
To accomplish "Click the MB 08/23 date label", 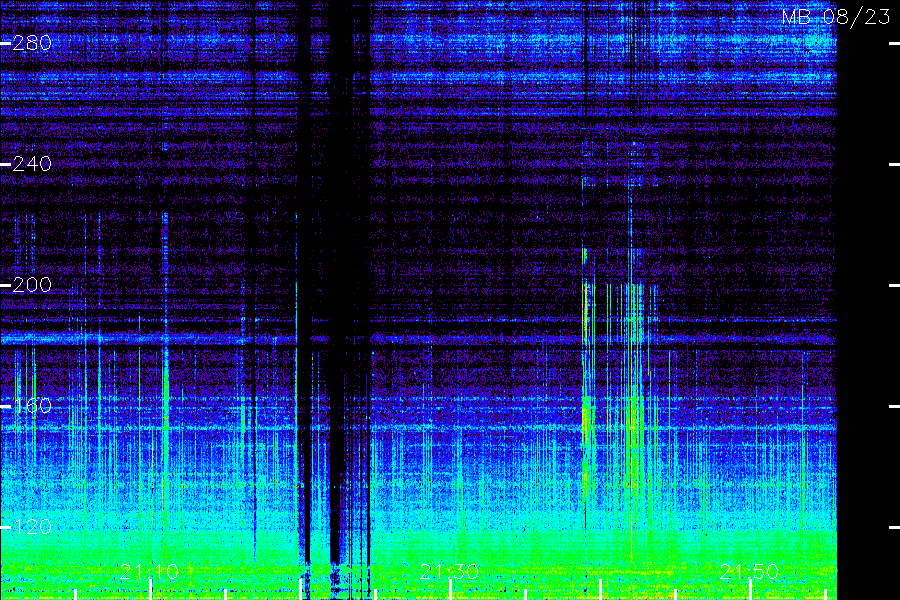I will (x=836, y=17).
